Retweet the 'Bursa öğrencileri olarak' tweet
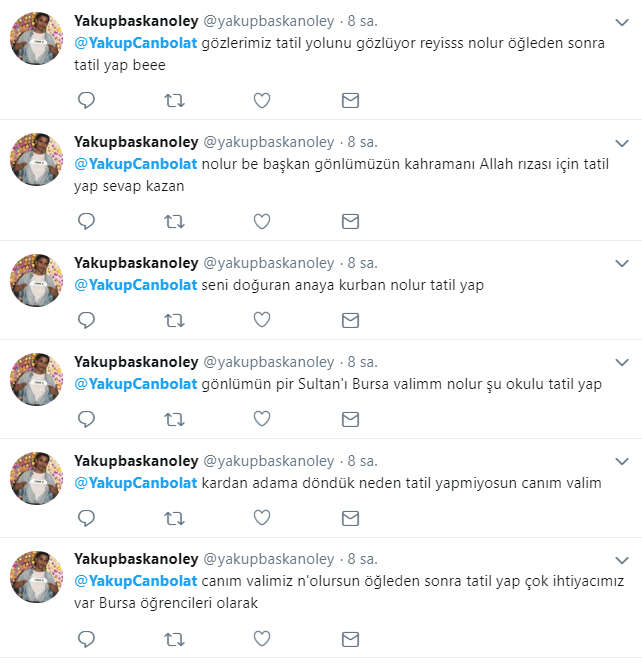This screenshot has height=667, width=642. (x=174, y=639)
